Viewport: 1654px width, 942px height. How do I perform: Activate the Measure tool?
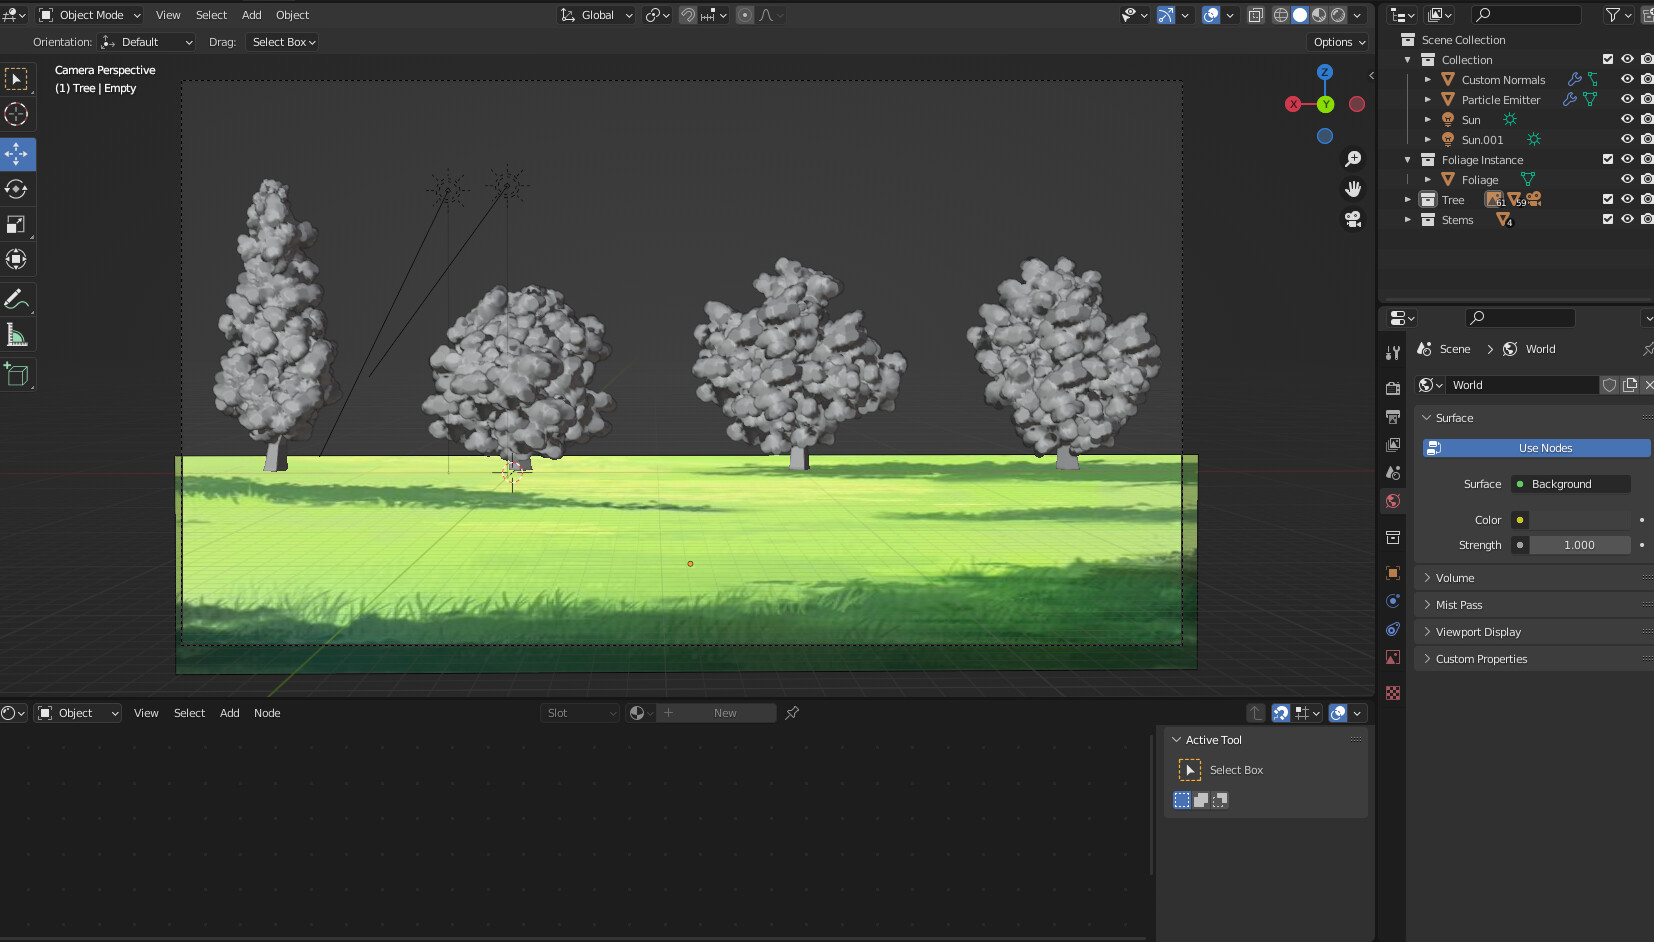point(16,333)
